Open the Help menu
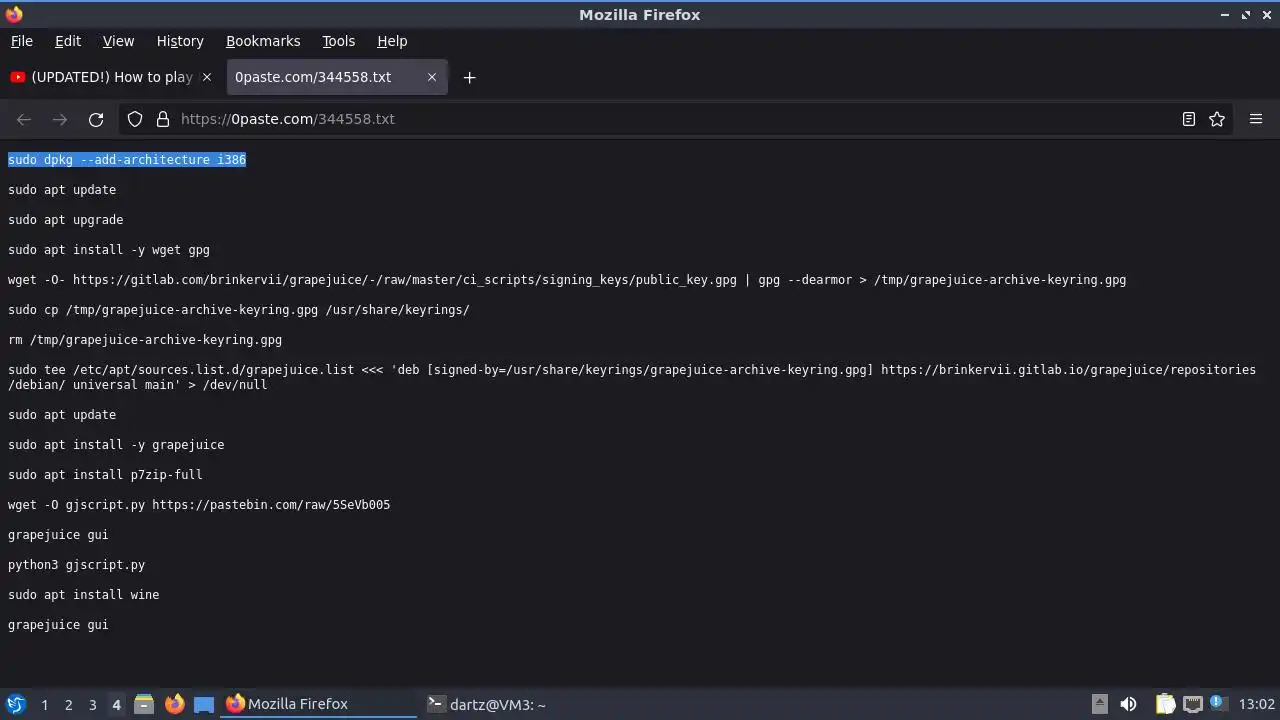 [x=392, y=41]
